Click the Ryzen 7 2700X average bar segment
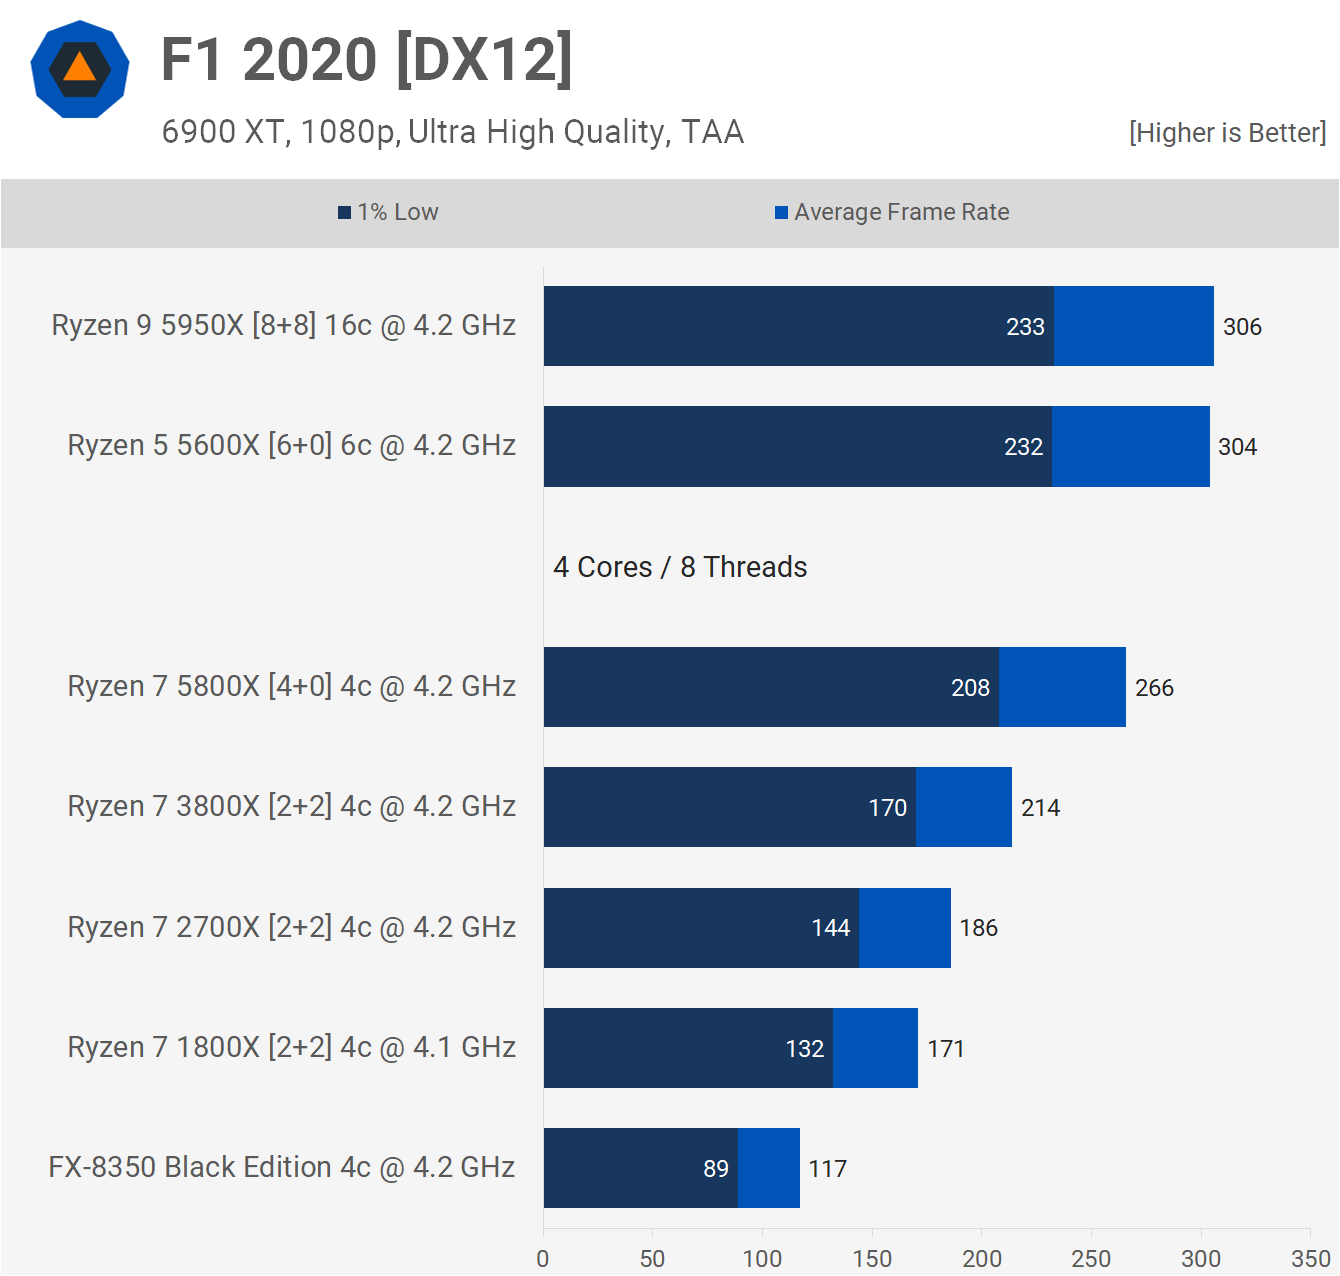 (x=904, y=928)
